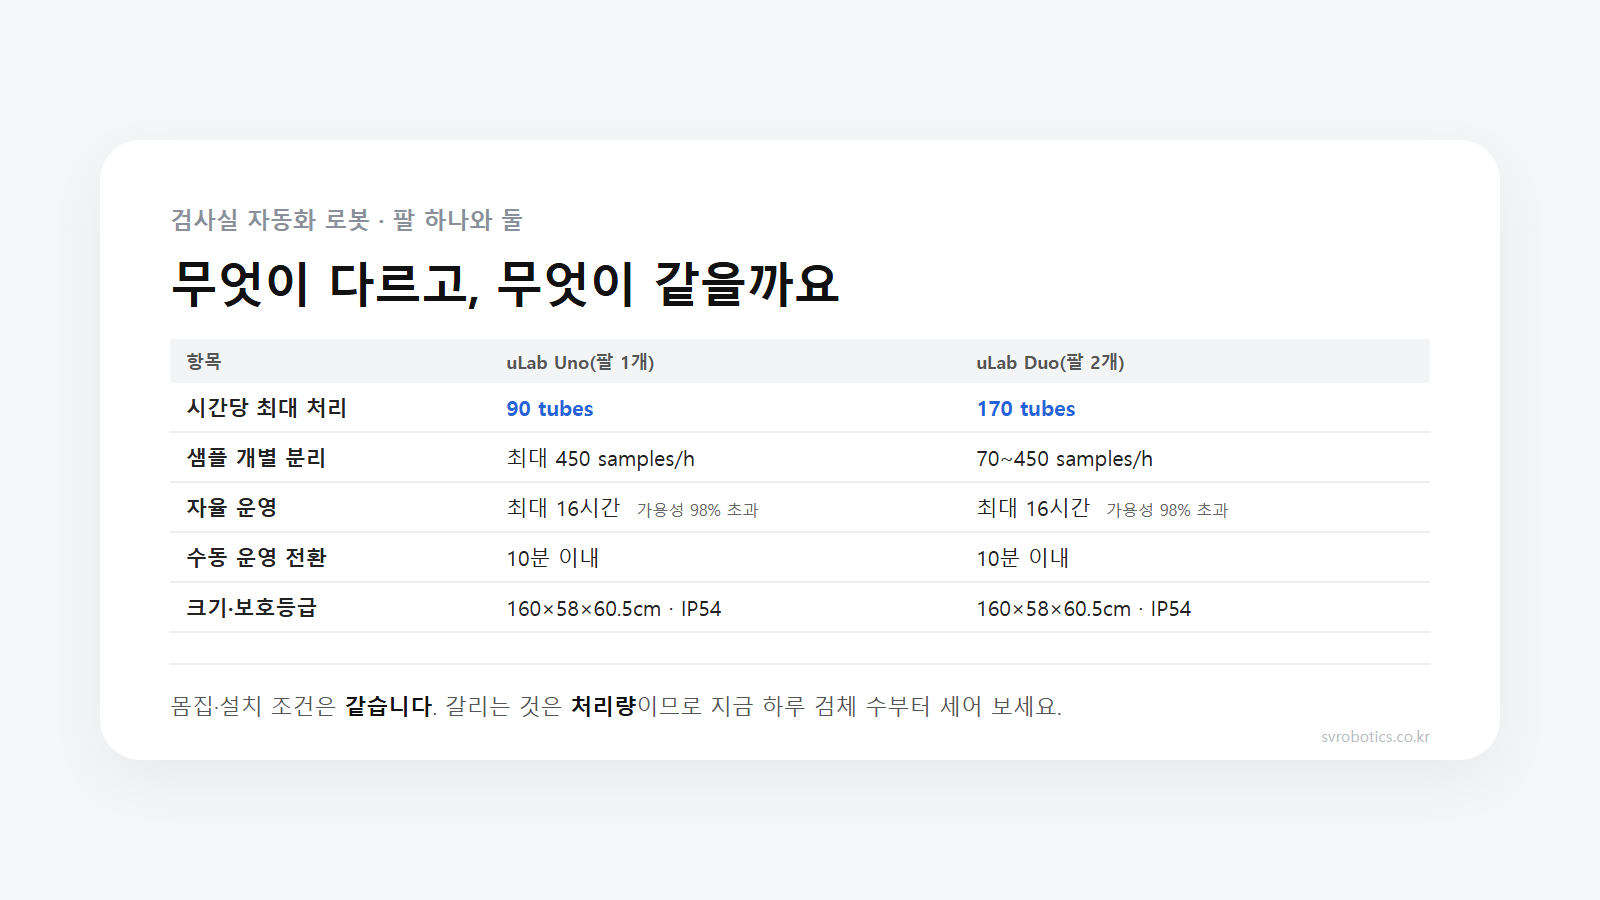Screen dimensions: 1600x900
Task: Click the row label '자율 운영'
Action: [232, 508]
